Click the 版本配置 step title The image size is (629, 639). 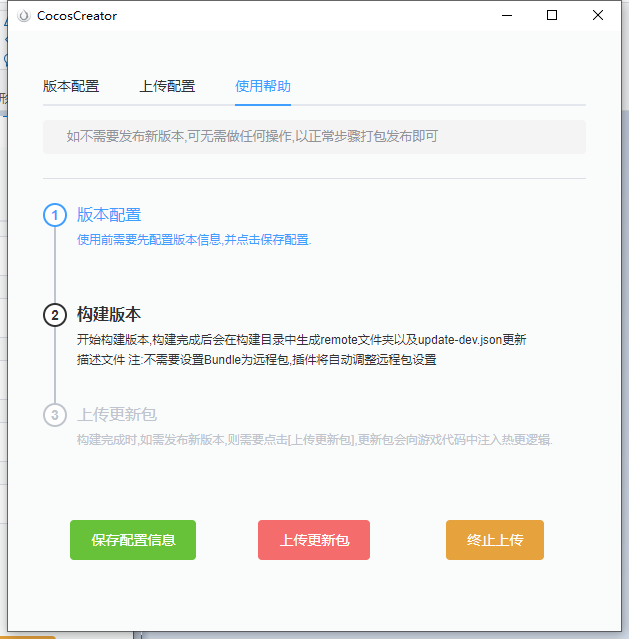pyautogui.click(x=109, y=215)
